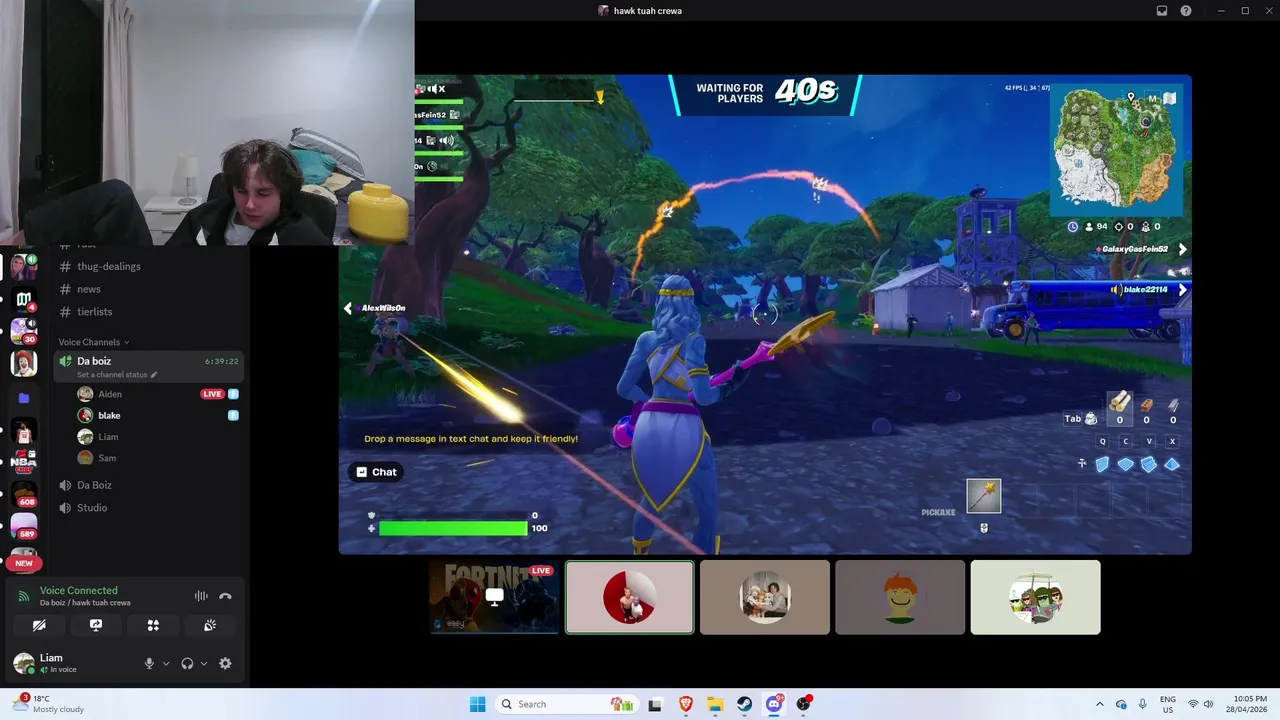
Task: Open the server icon with 608 badge
Action: [x=24, y=494]
